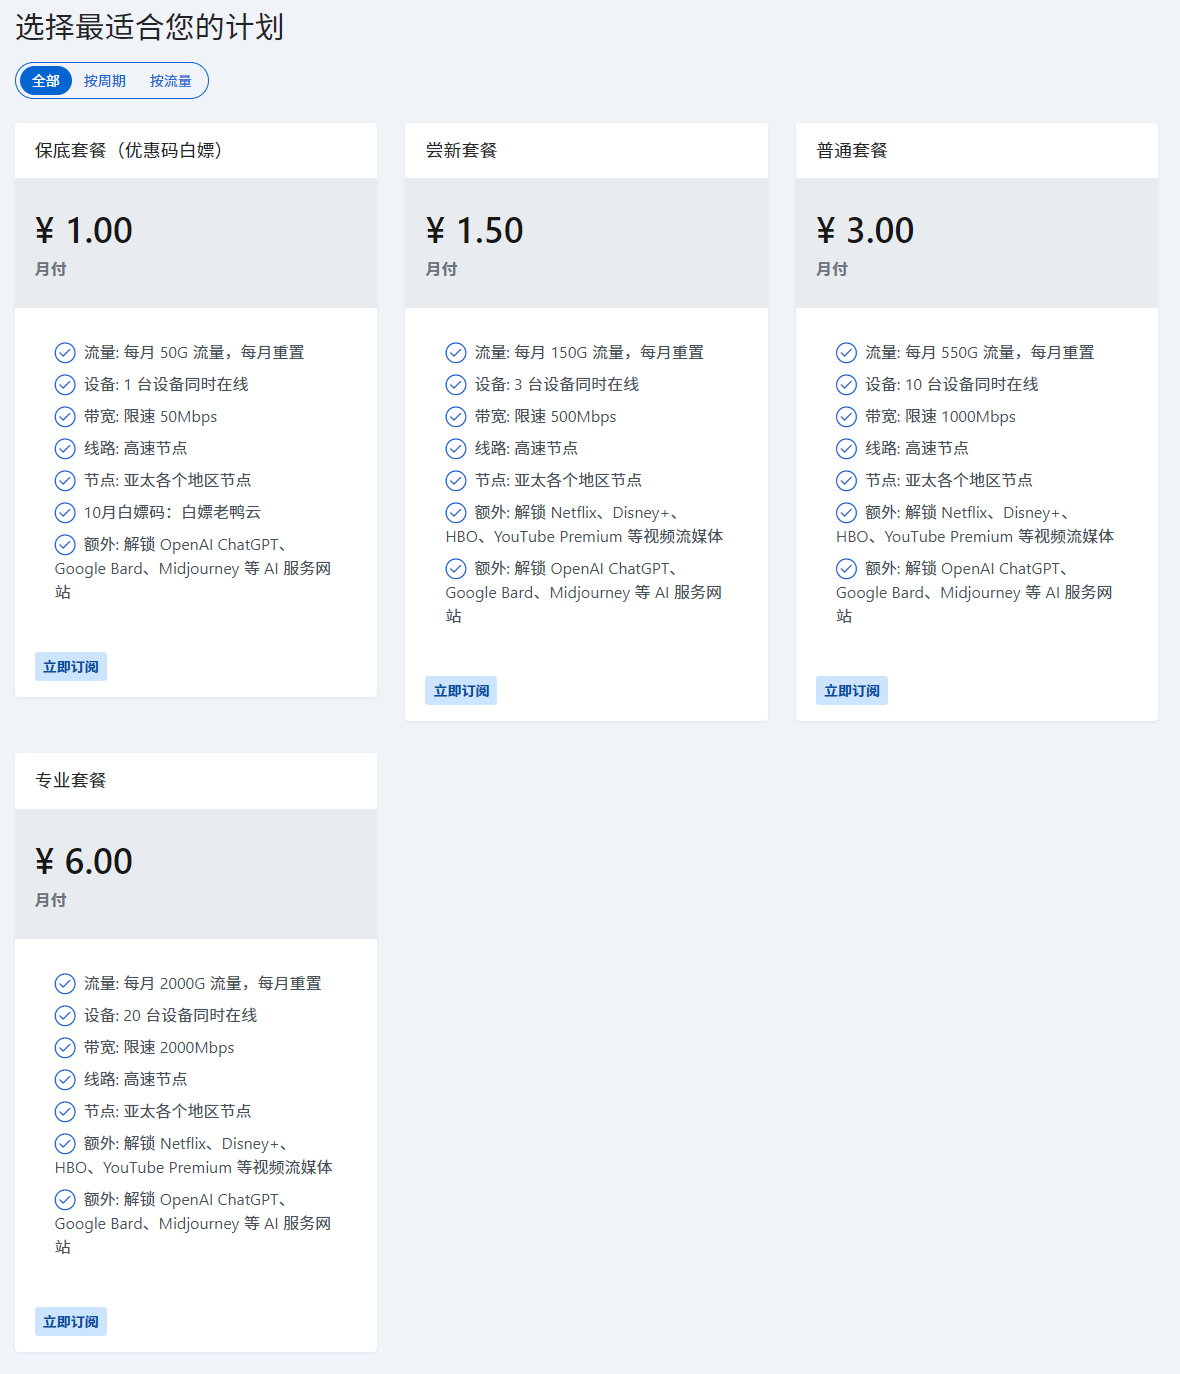Screen dimensions: 1180x1374
Task: Click the 保底套餐（优惠码白嫖）plan title
Action: click(130, 151)
